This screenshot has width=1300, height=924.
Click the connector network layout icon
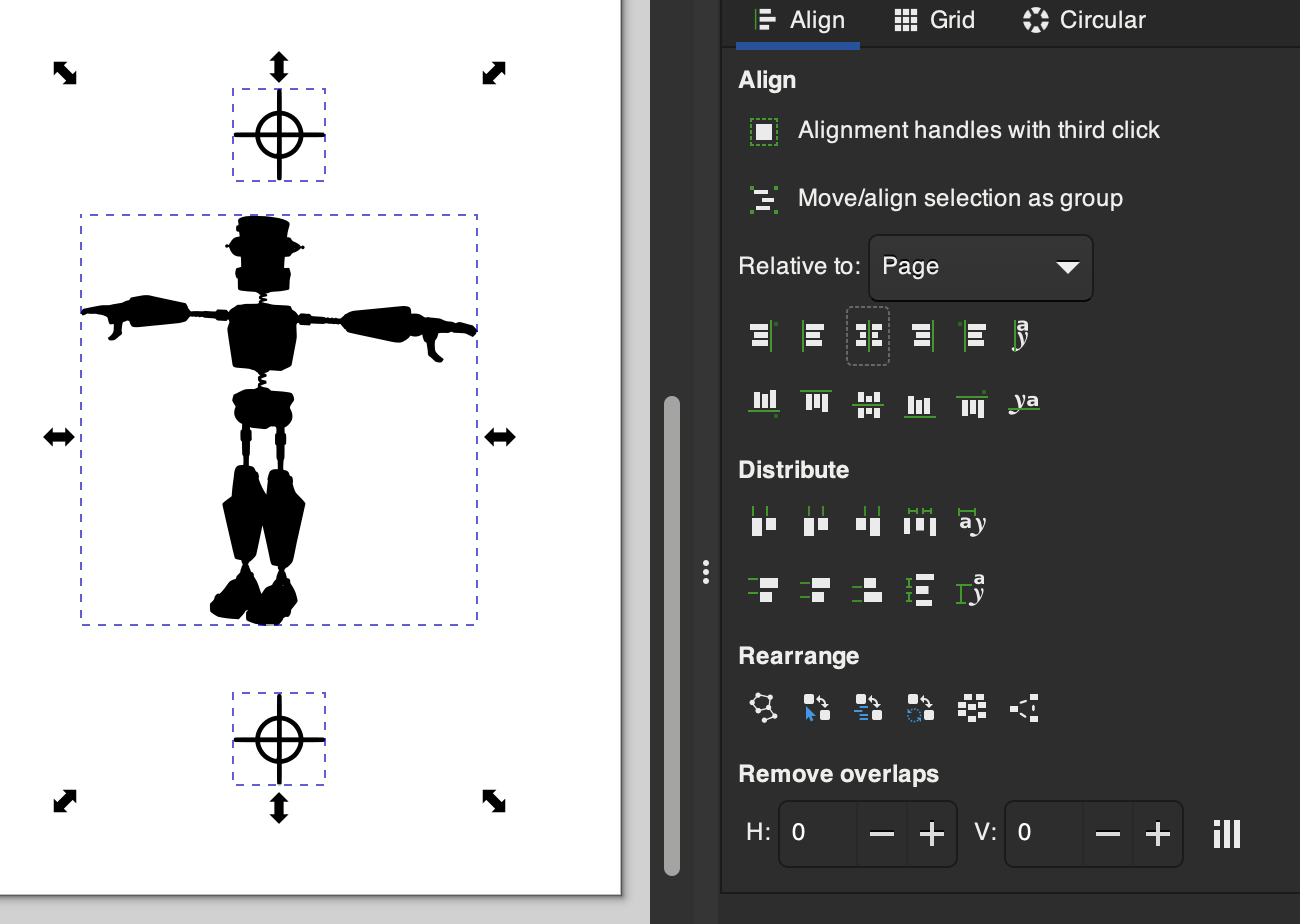[x=764, y=708]
